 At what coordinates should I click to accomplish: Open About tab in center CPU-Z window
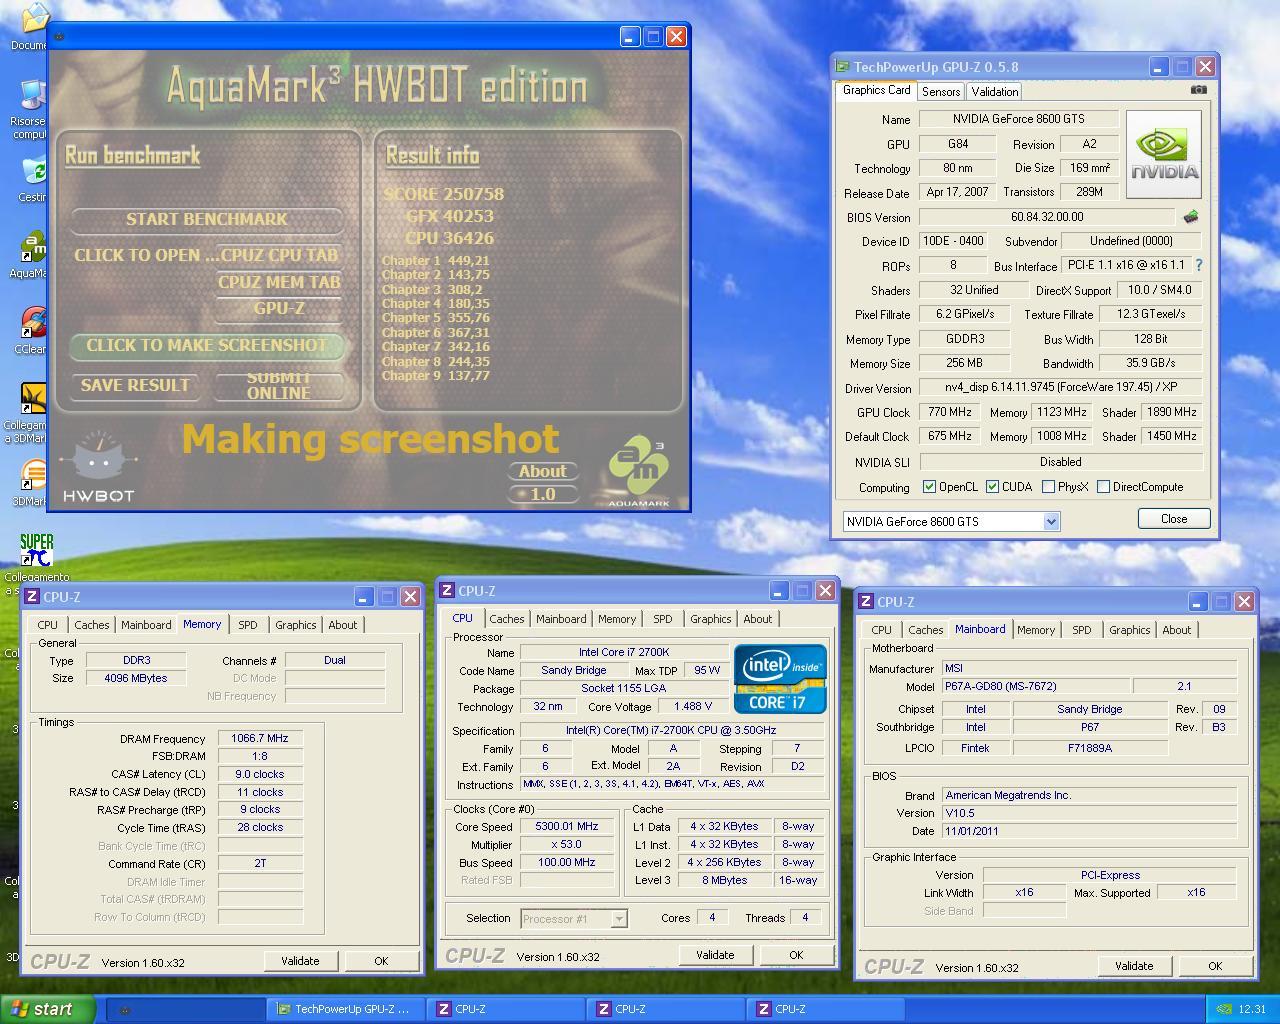pos(757,619)
